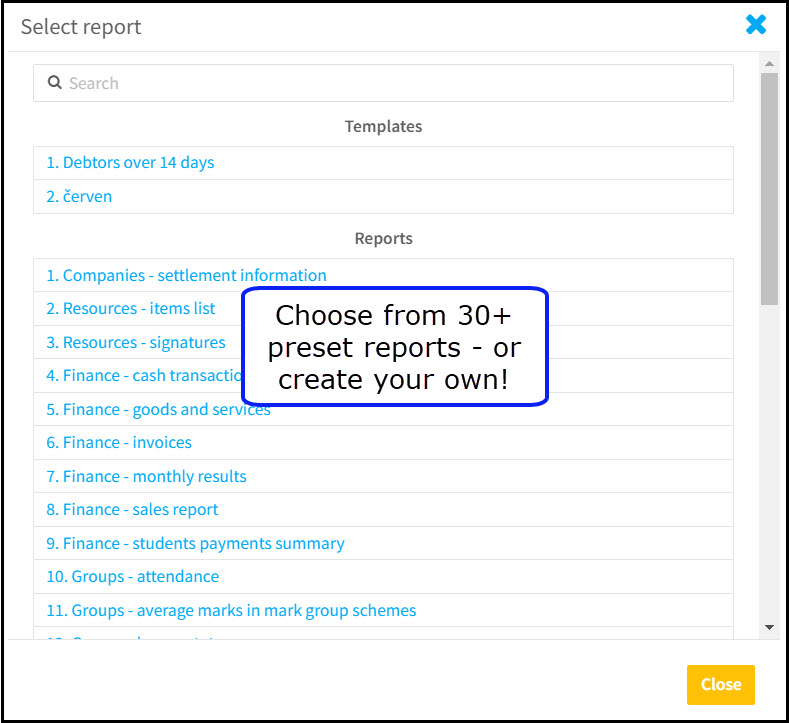Select Resources - signatures report

pos(136,342)
